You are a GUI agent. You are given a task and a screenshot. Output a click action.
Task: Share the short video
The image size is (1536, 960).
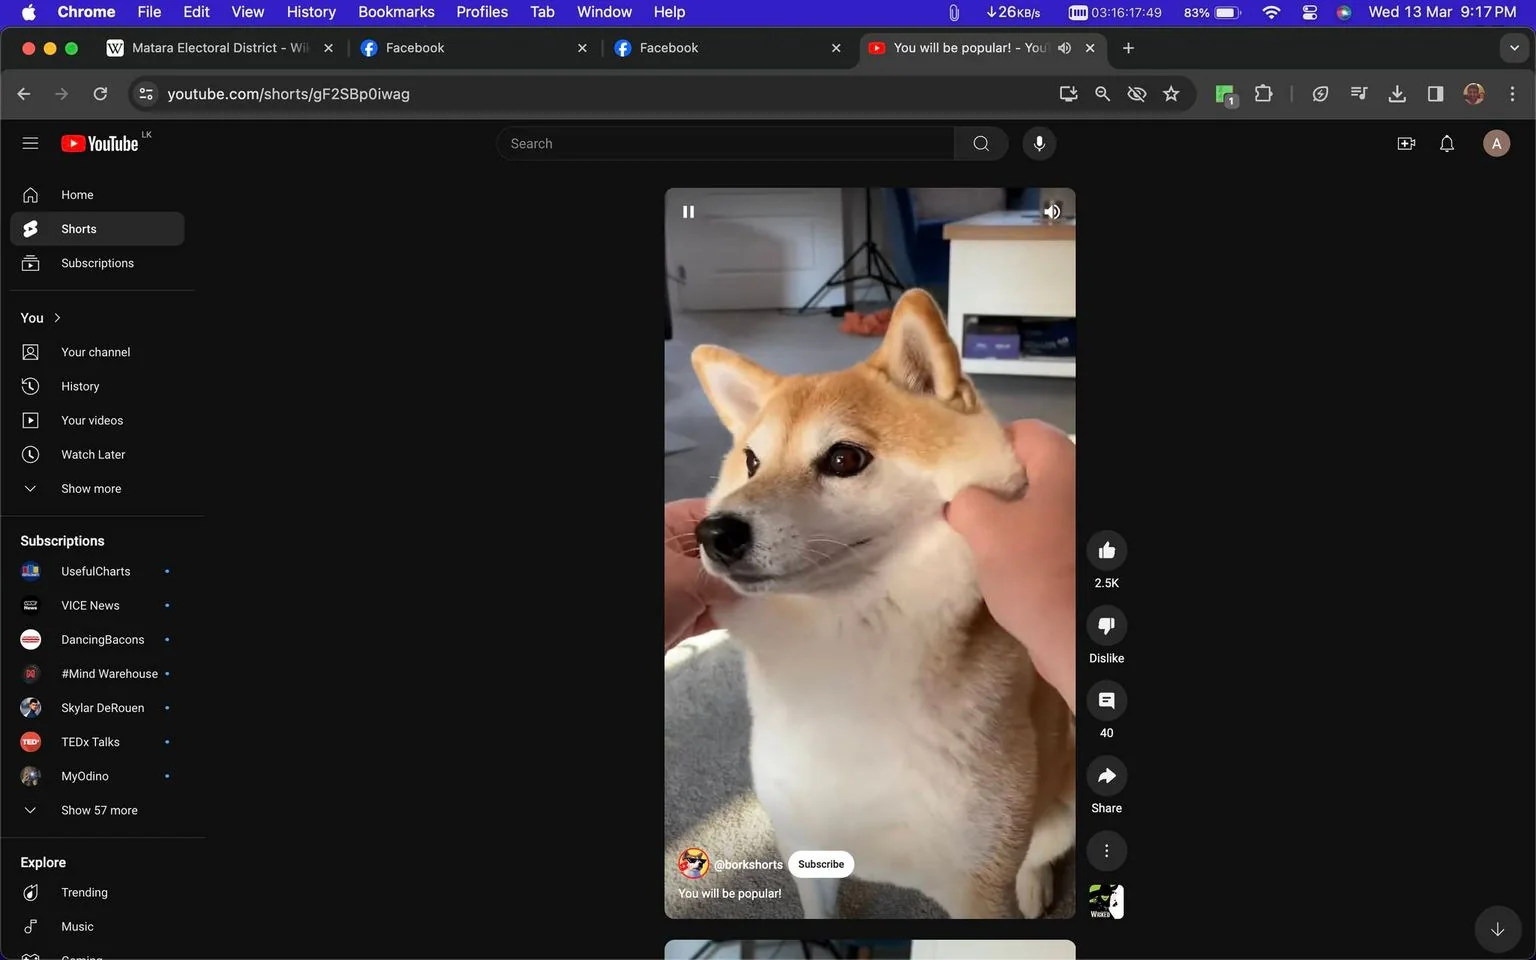tap(1106, 776)
